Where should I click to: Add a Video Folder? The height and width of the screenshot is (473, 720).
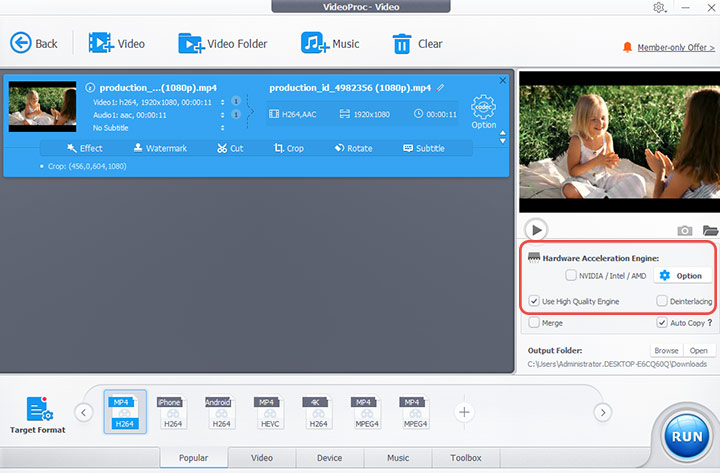click(x=223, y=43)
